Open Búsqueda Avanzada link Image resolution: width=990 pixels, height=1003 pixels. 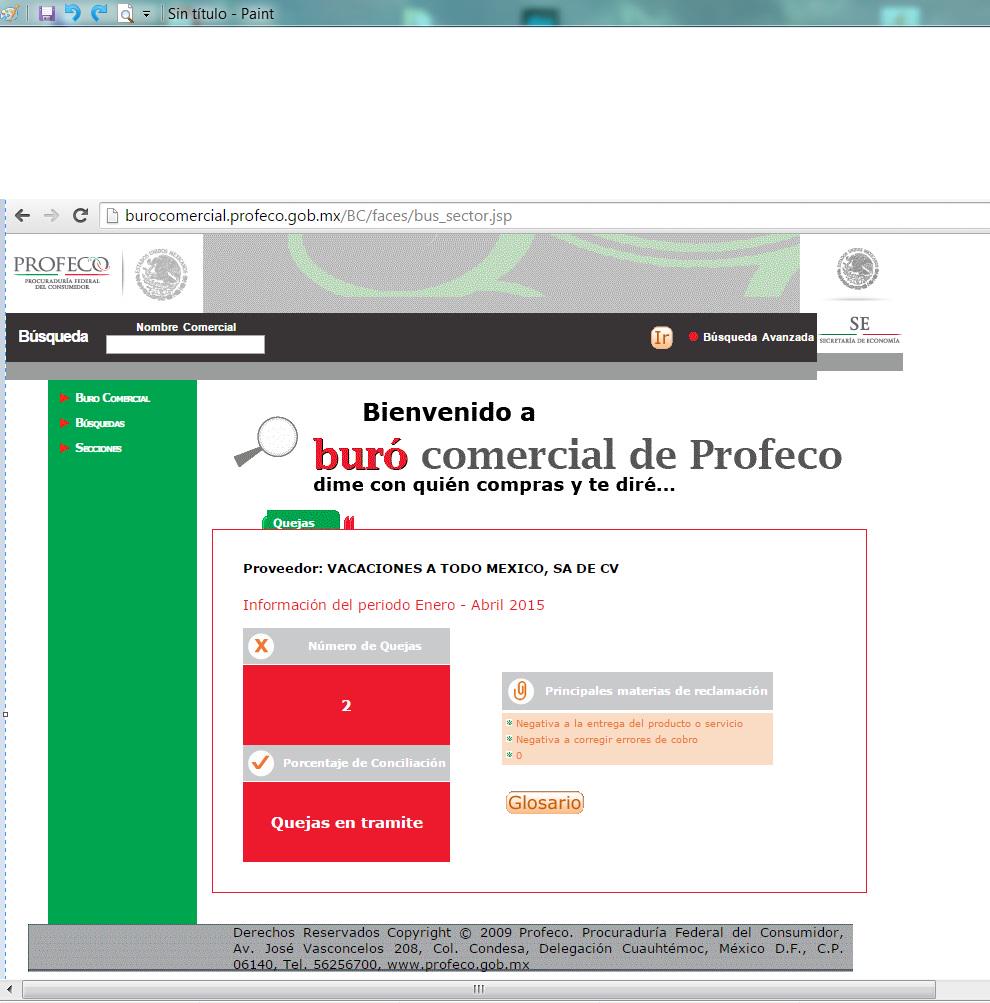[x=758, y=337]
